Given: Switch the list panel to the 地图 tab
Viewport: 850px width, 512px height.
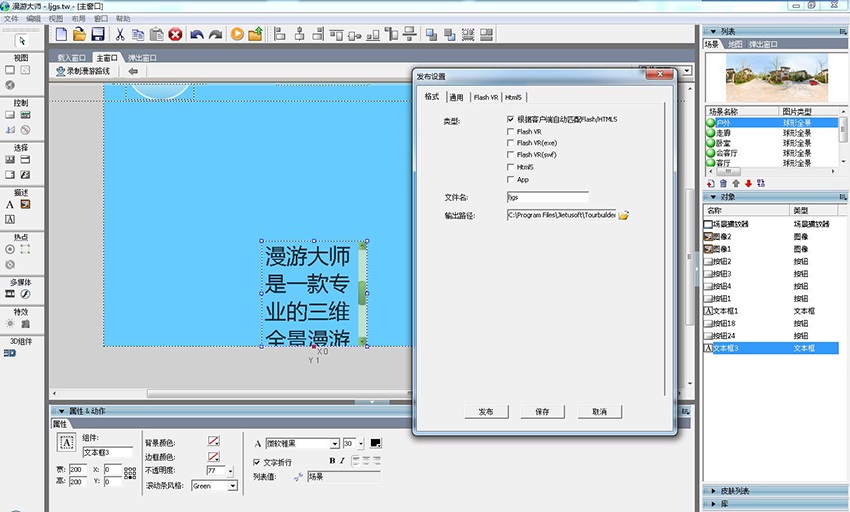Looking at the screenshot, I should (x=735, y=44).
